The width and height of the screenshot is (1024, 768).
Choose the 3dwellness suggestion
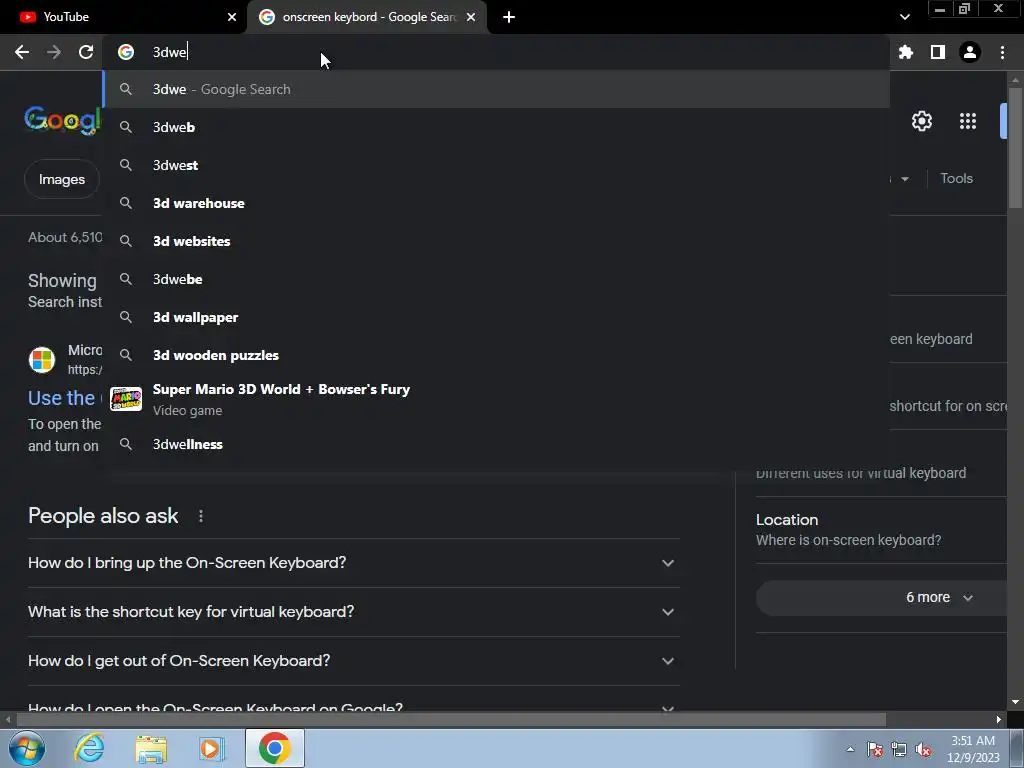click(496, 444)
